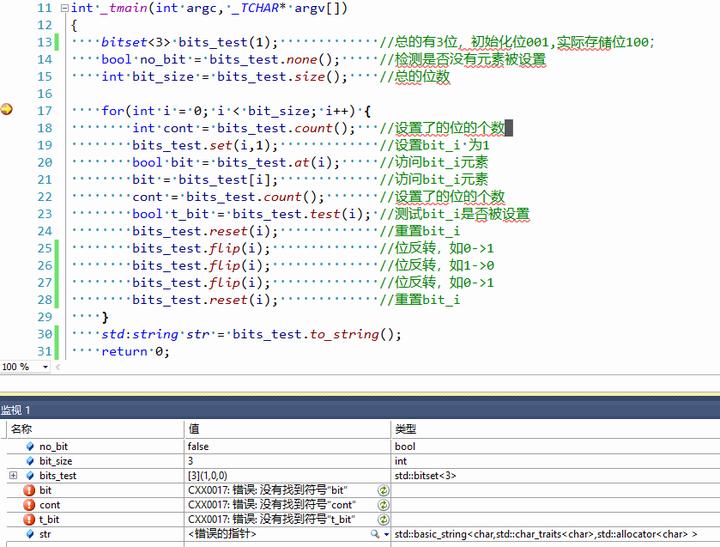Click _tmain in the function signature
This screenshot has width=720, height=547.
pyautogui.click(x=123, y=8)
